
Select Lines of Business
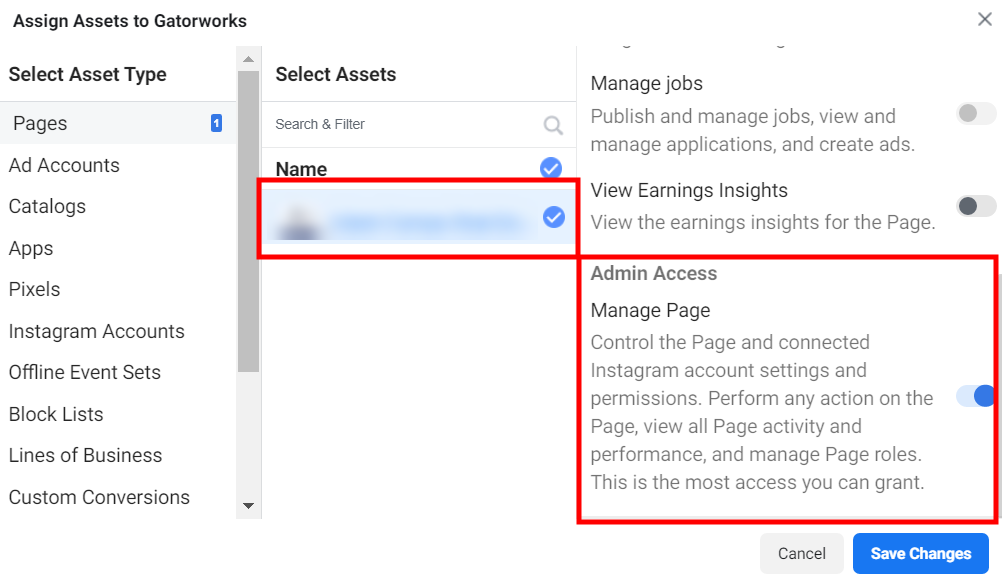coord(86,456)
